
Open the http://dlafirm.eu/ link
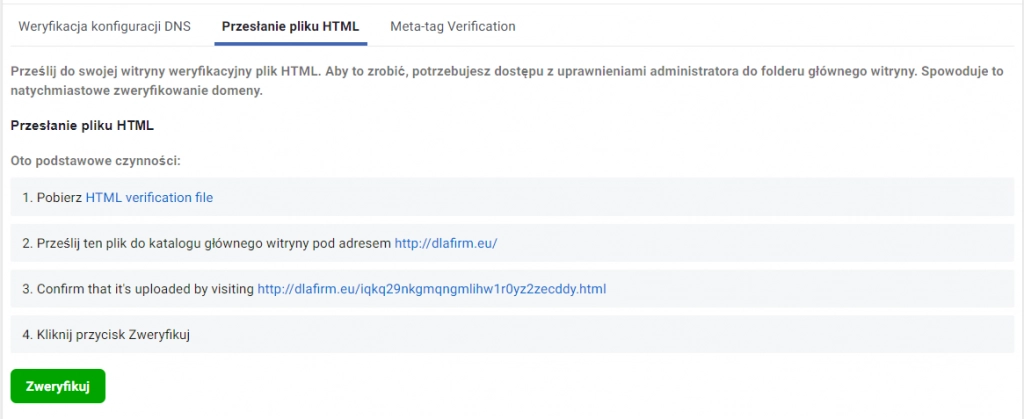(x=446, y=243)
